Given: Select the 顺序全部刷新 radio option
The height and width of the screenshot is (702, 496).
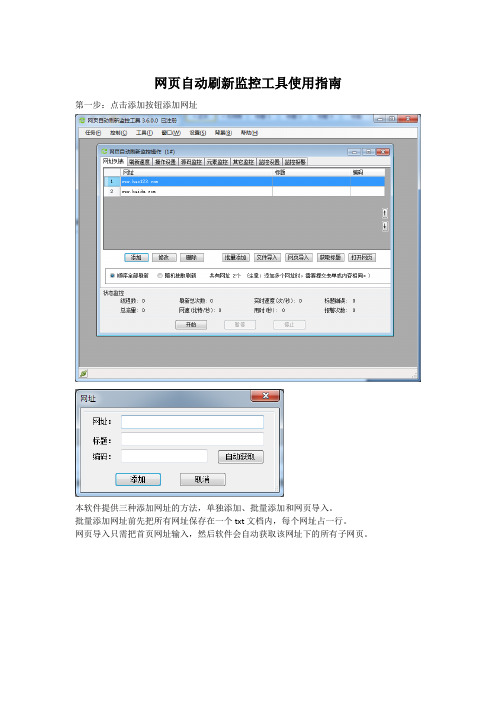Looking at the screenshot, I should pos(129,276).
